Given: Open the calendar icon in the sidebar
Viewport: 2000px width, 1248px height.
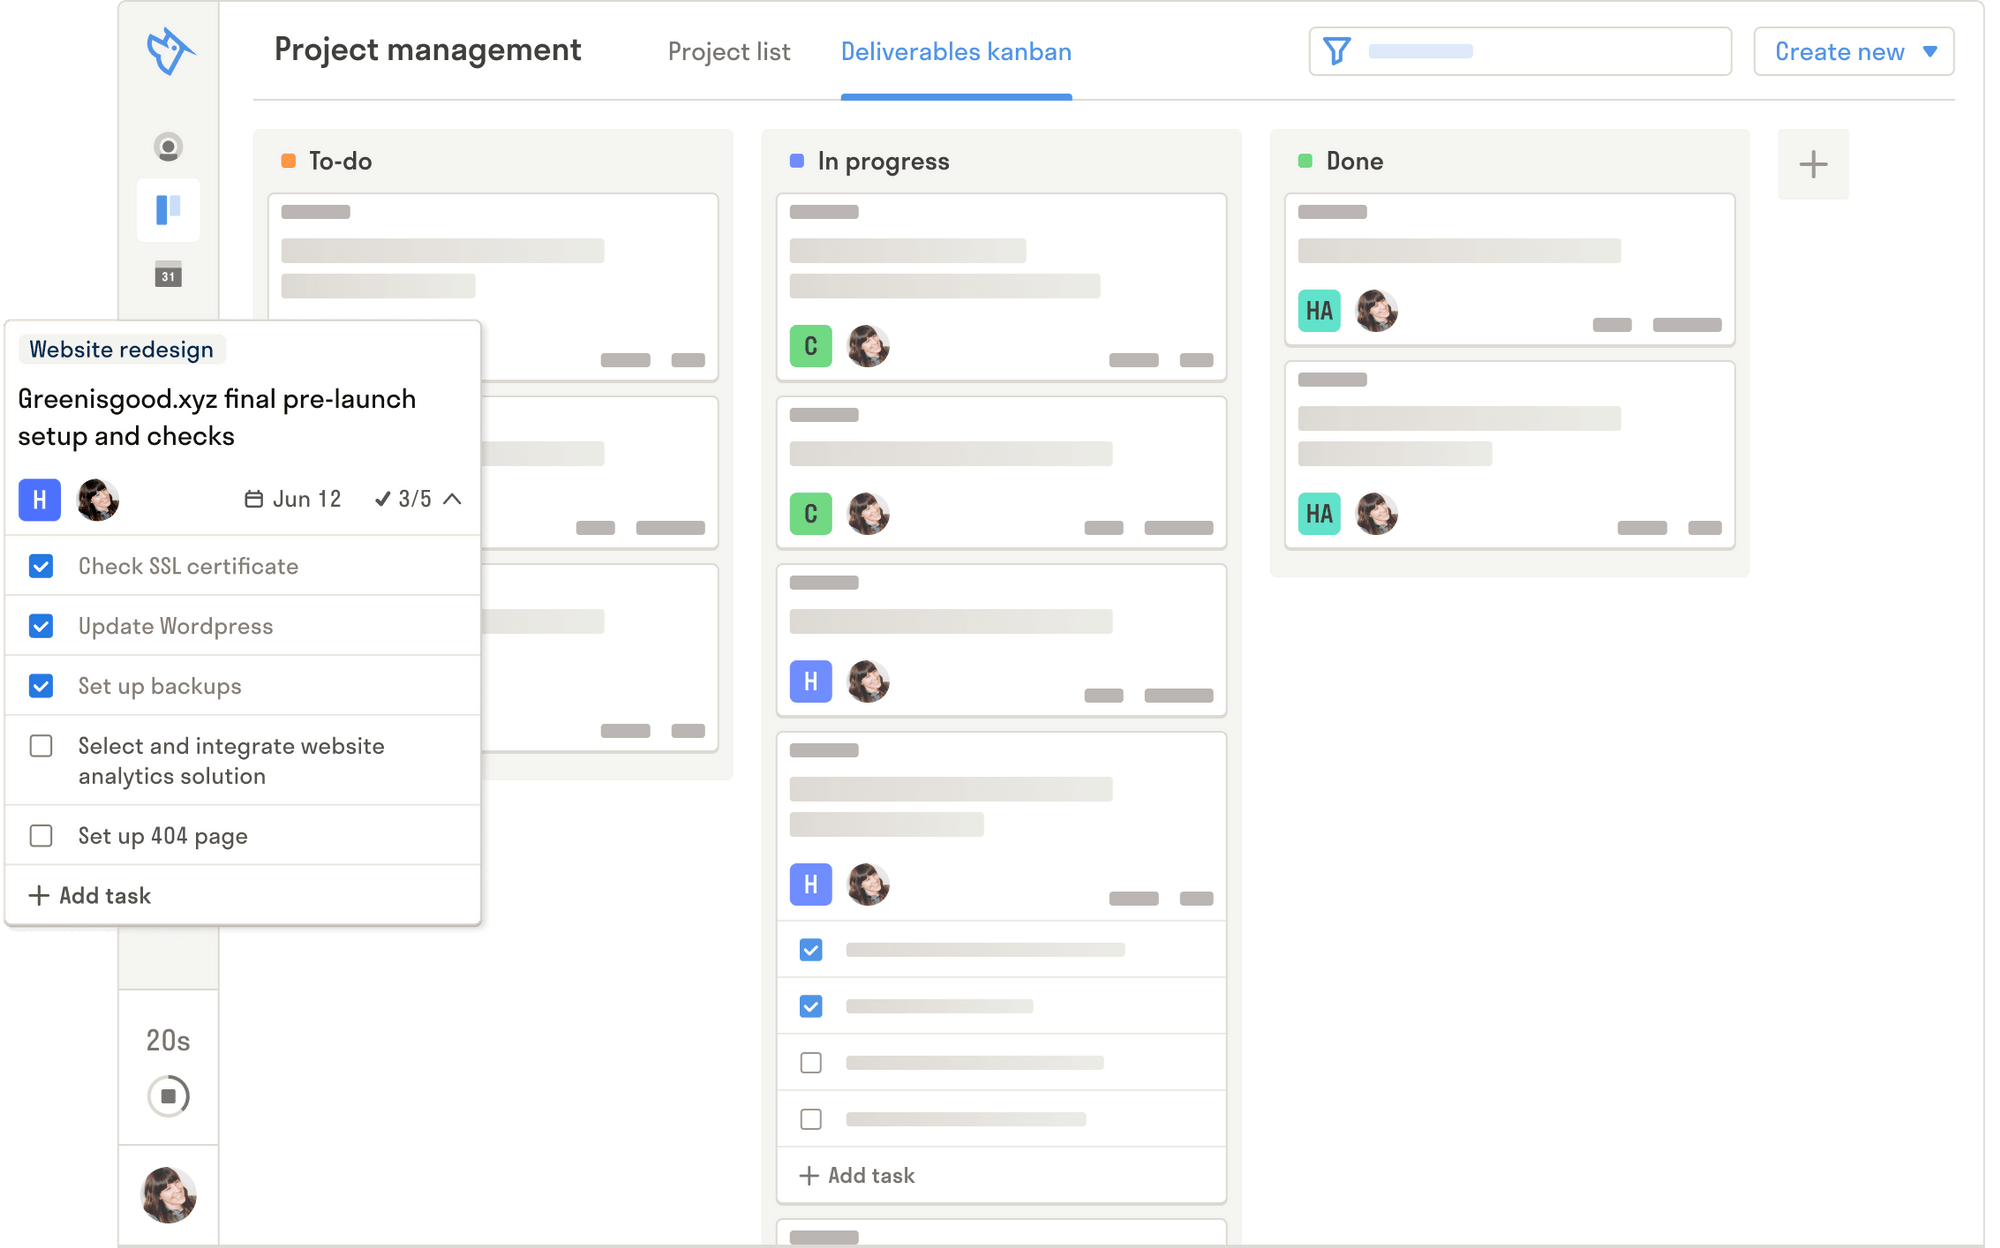Looking at the screenshot, I should [x=168, y=273].
